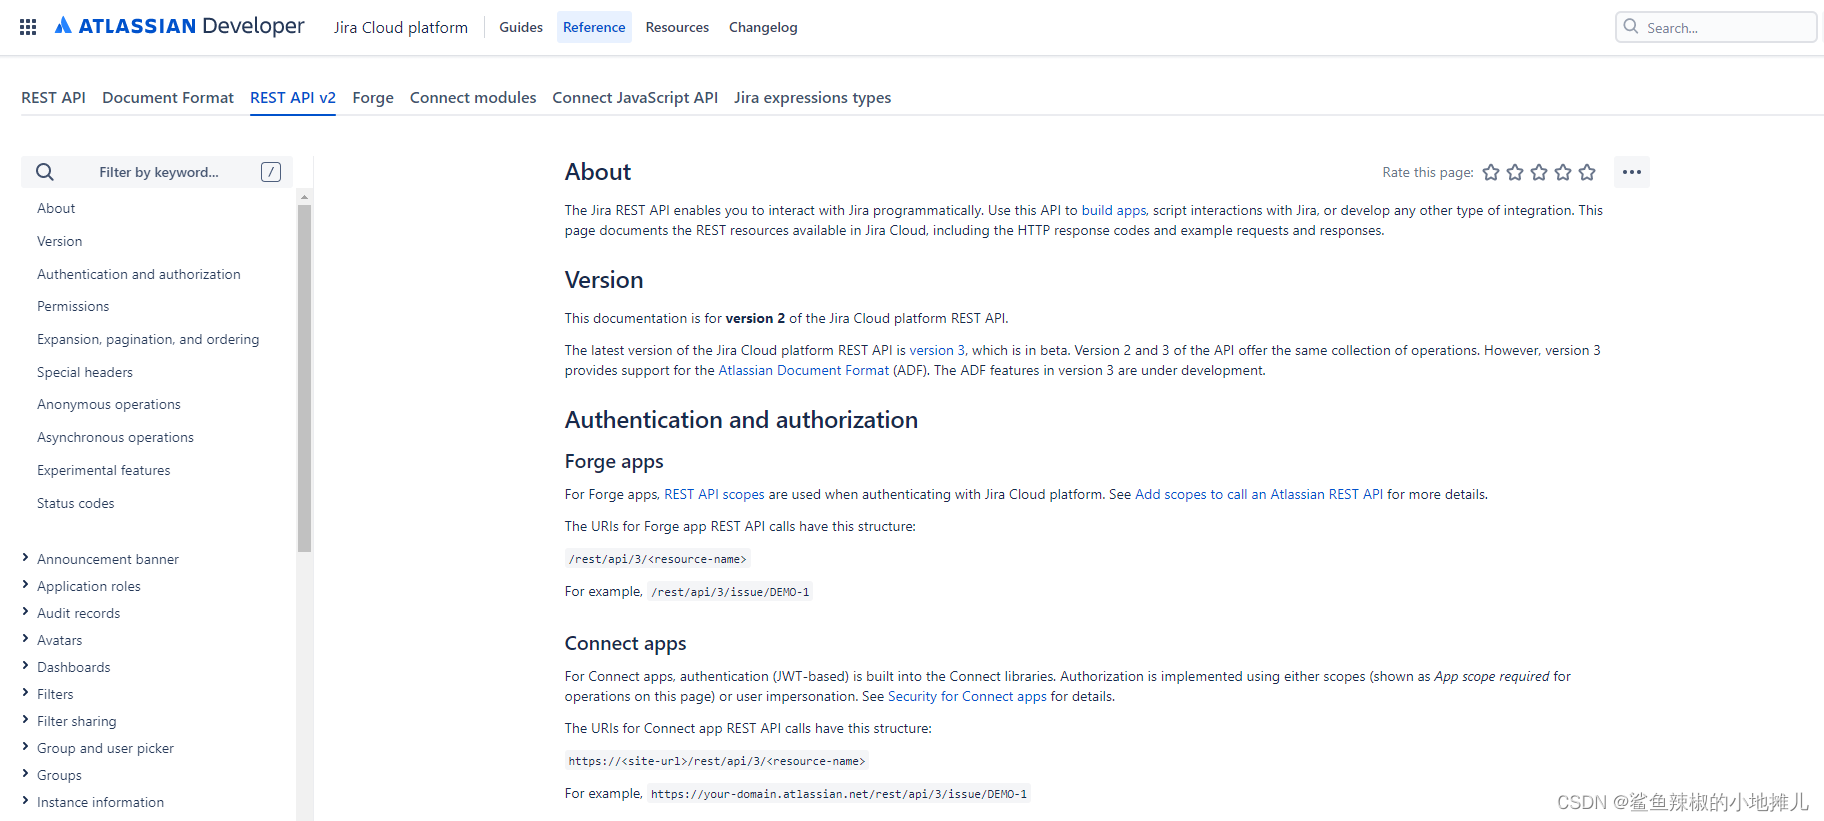Go to Asynchronous operations in sidebar

115,437
